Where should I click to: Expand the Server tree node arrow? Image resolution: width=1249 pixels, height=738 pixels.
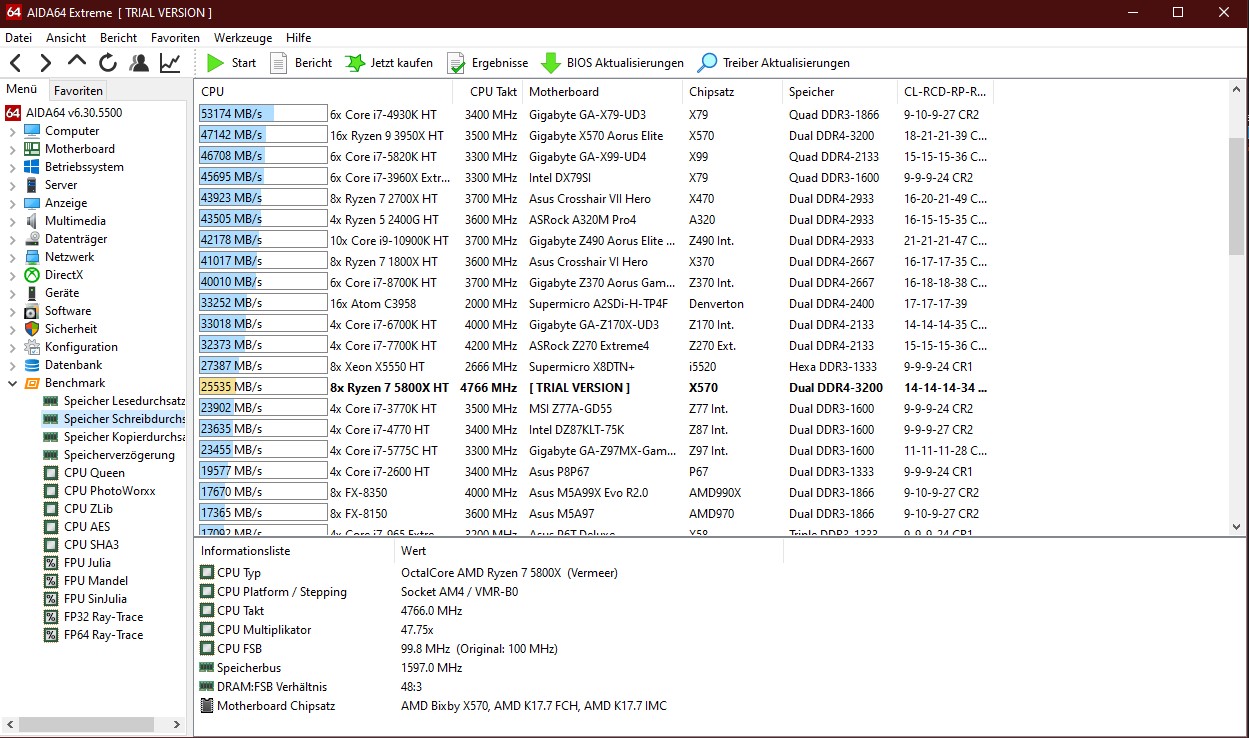pyautogui.click(x=12, y=185)
